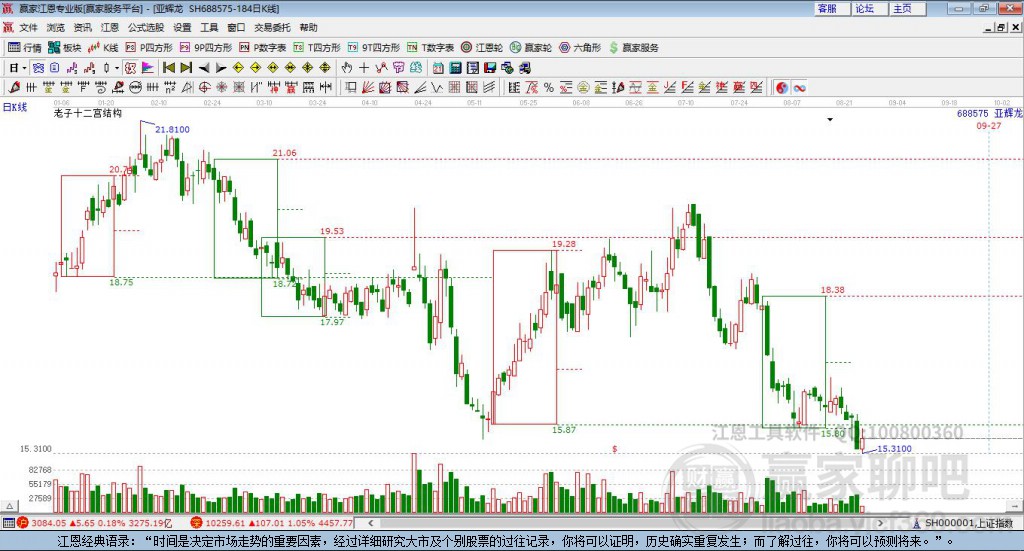This screenshot has height=551, width=1024.
Task: Open the 行情 quotes view
Action: (25, 48)
